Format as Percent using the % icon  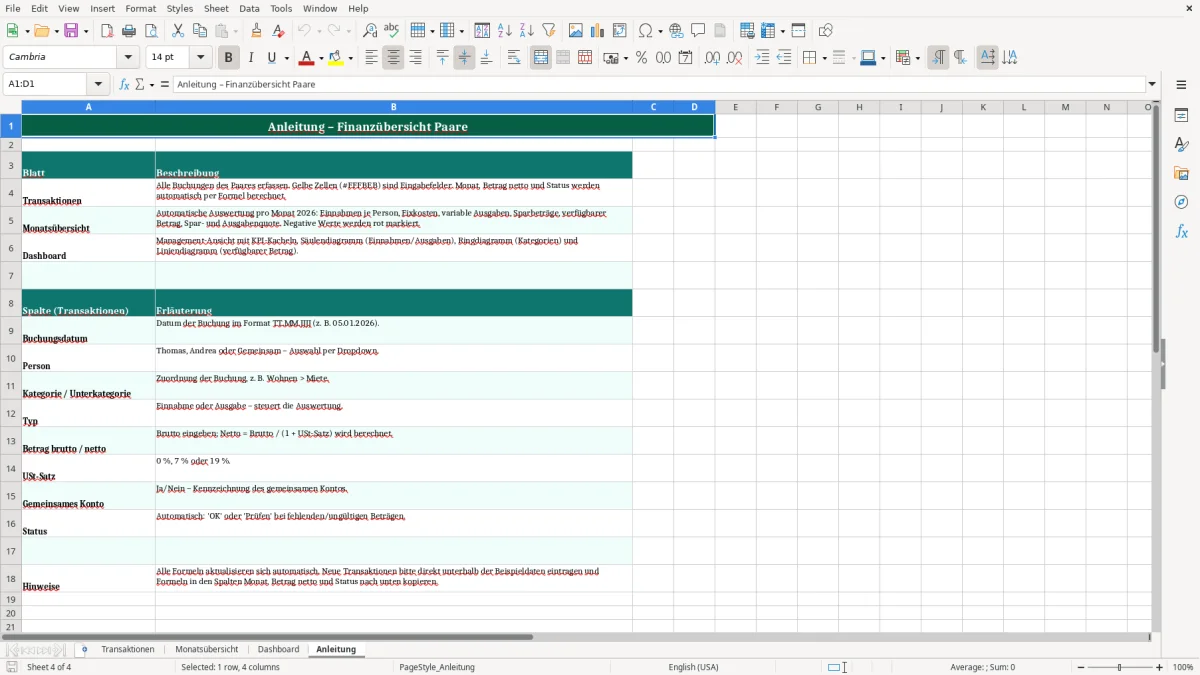point(641,58)
